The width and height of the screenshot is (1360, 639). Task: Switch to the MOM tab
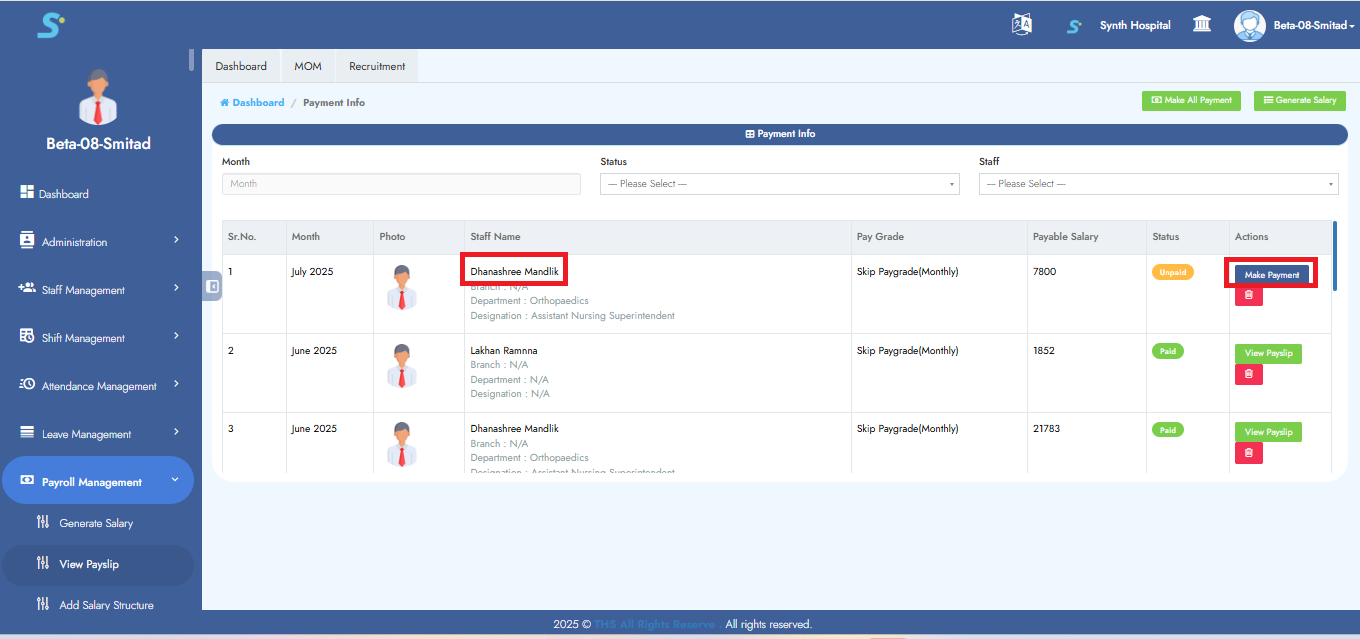pos(308,66)
